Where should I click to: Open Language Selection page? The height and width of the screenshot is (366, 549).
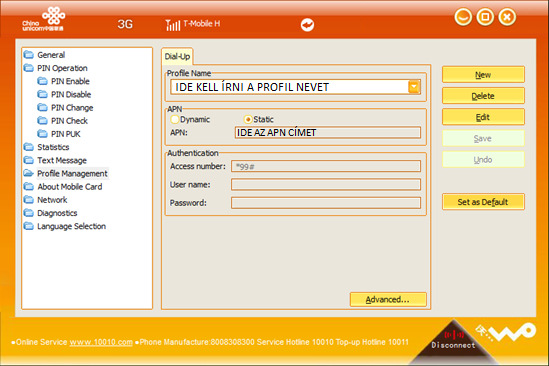pyautogui.click(x=71, y=226)
